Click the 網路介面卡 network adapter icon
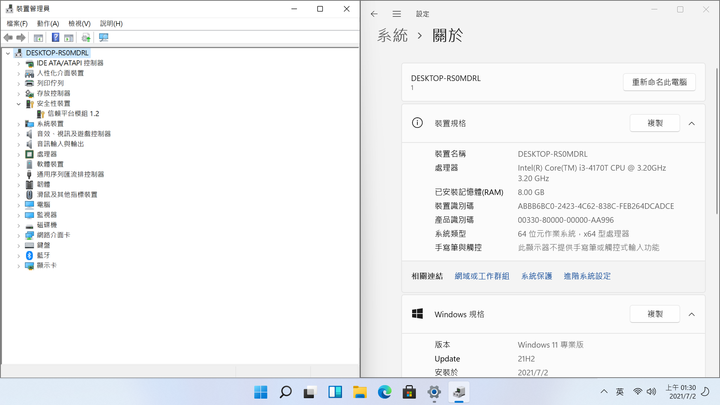720x405 pixels. click(29, 235)
